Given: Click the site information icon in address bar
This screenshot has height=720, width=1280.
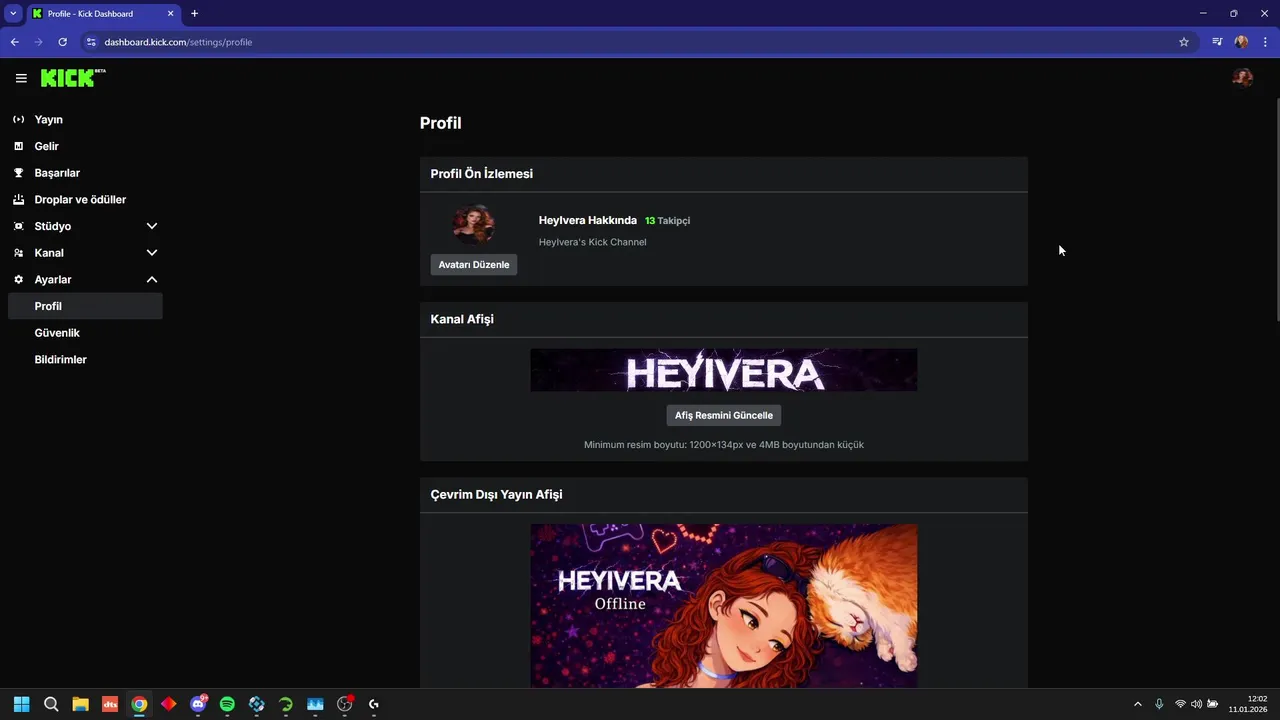Looking at the screenshot, I should coord(91,42).
